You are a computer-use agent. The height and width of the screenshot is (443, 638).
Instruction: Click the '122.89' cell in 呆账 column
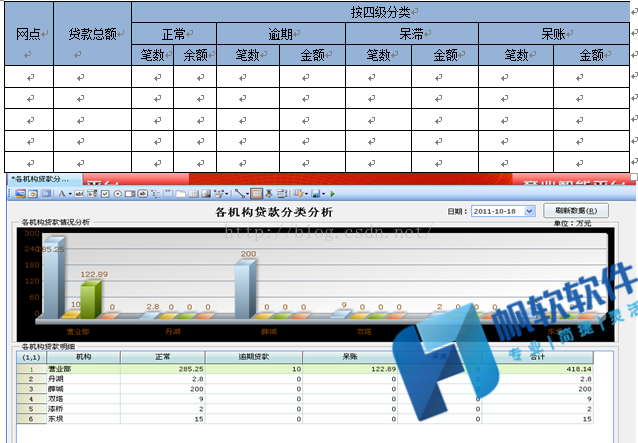pos(350,369)
